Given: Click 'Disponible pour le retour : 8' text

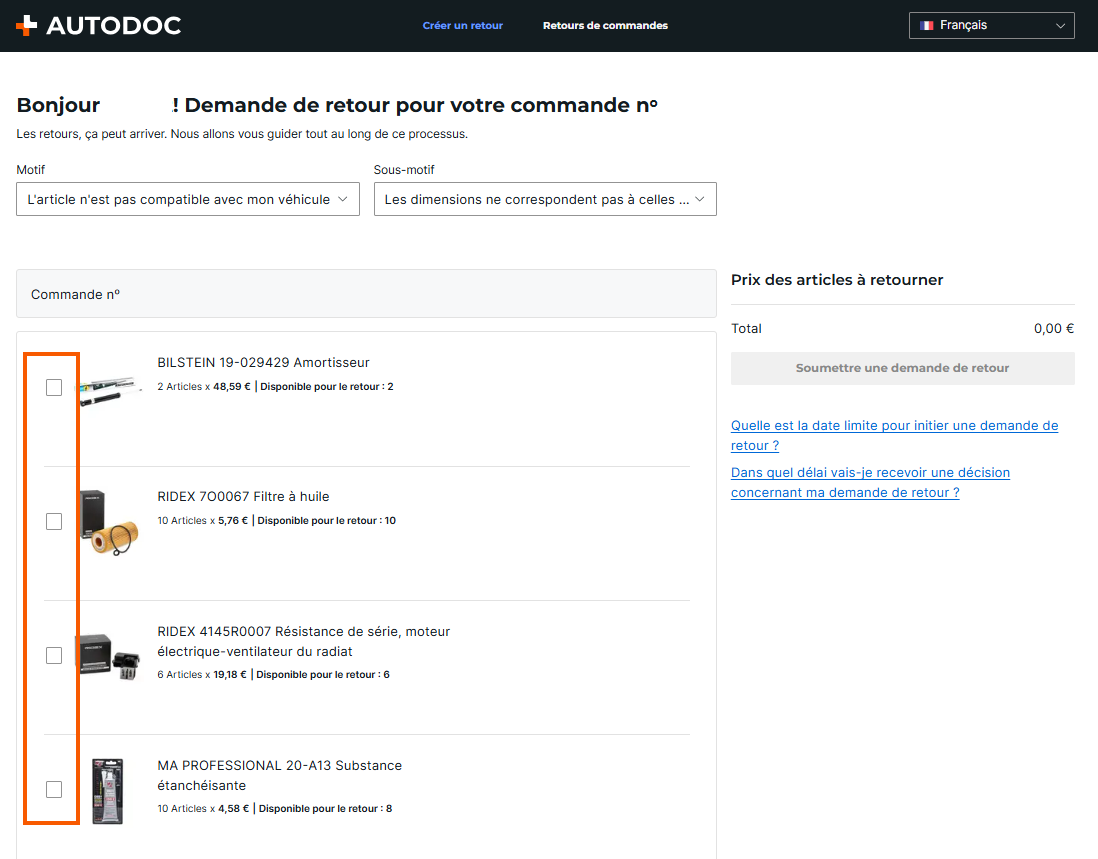Looking at the screenshot, I should click(326, 809).
